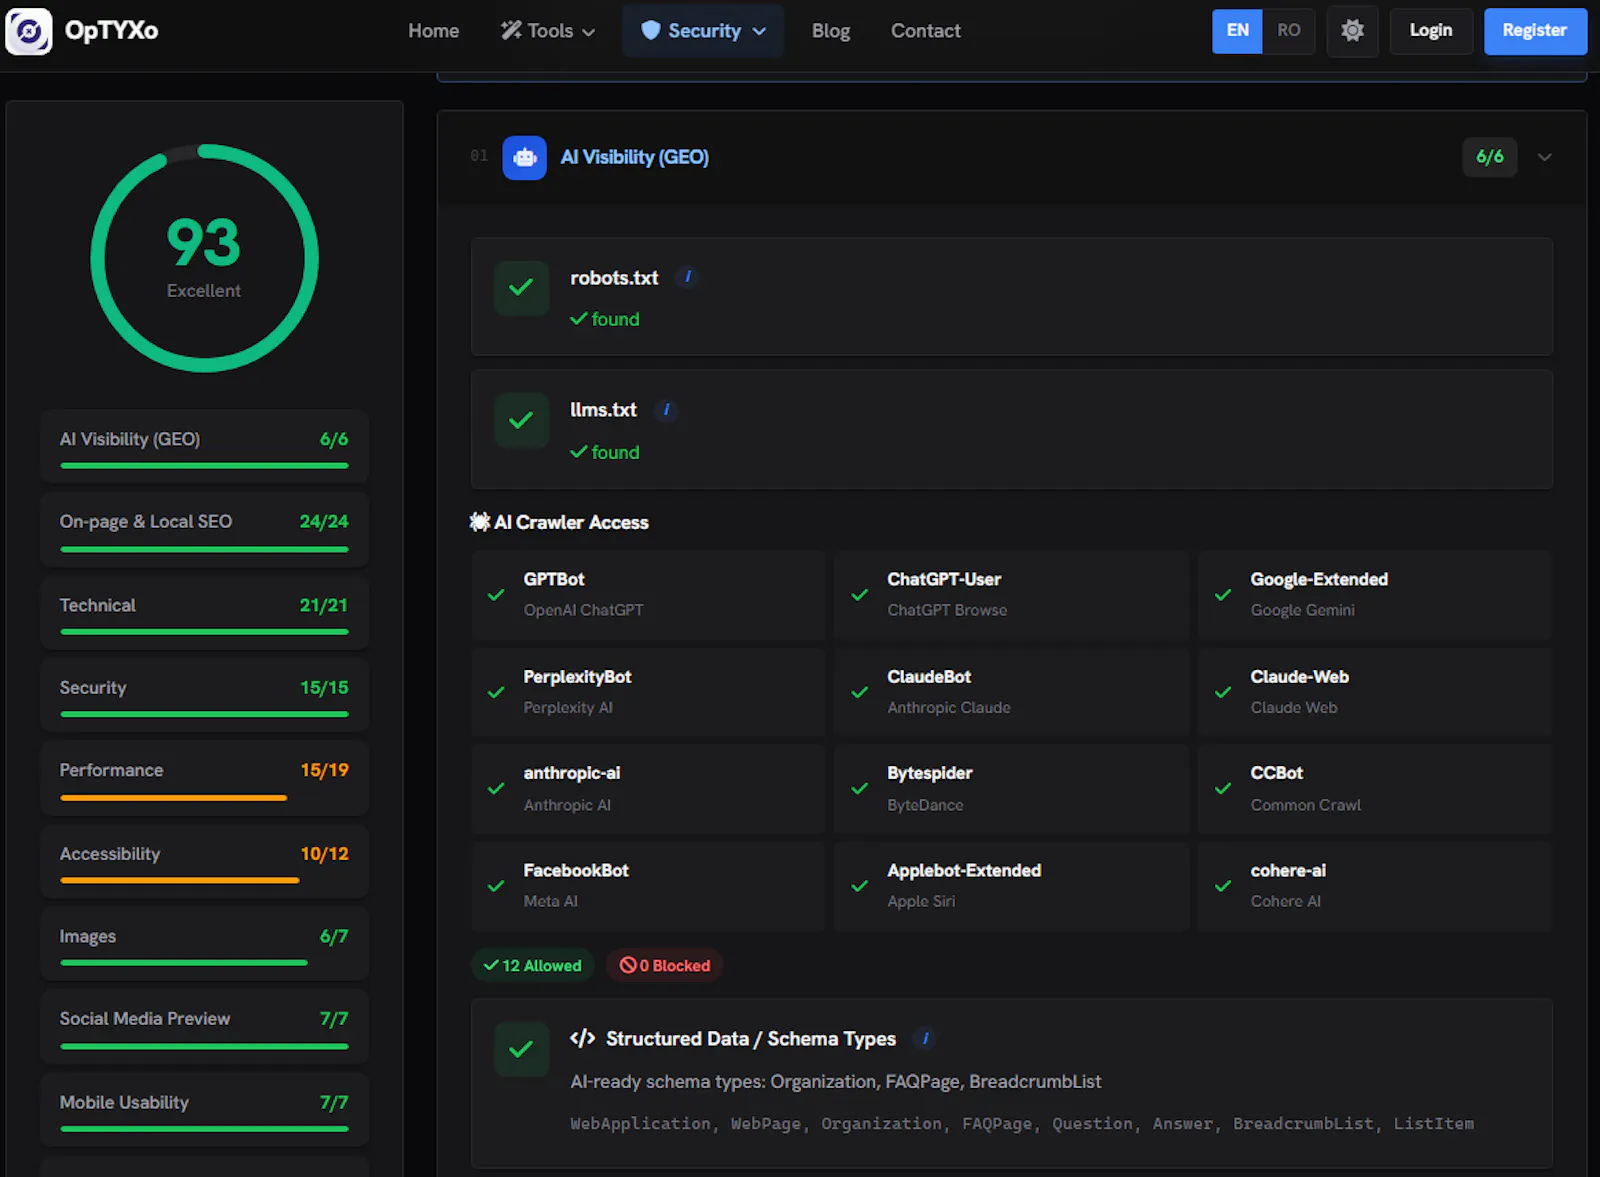This screenshot has height=1177, width=1600.
Task: Click the checkmark on the ChatGPT-User card
Action: click(859, 595)
